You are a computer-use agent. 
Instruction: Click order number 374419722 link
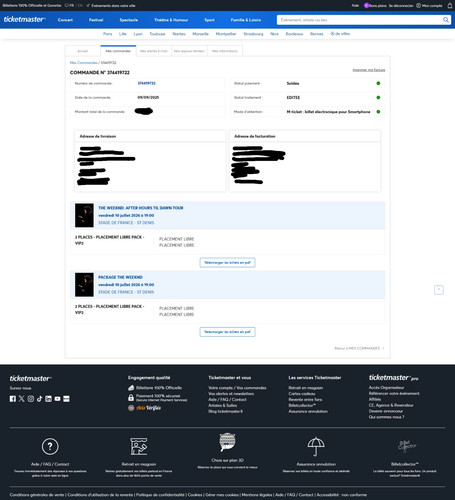[146, 83]
